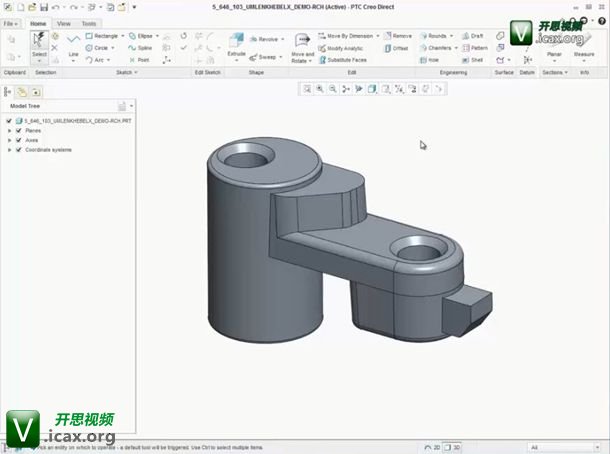Viewport: 610px width, 454px height.
Task: Toggle Coordinate systems checkbox
Action: [x=18, y=150]
